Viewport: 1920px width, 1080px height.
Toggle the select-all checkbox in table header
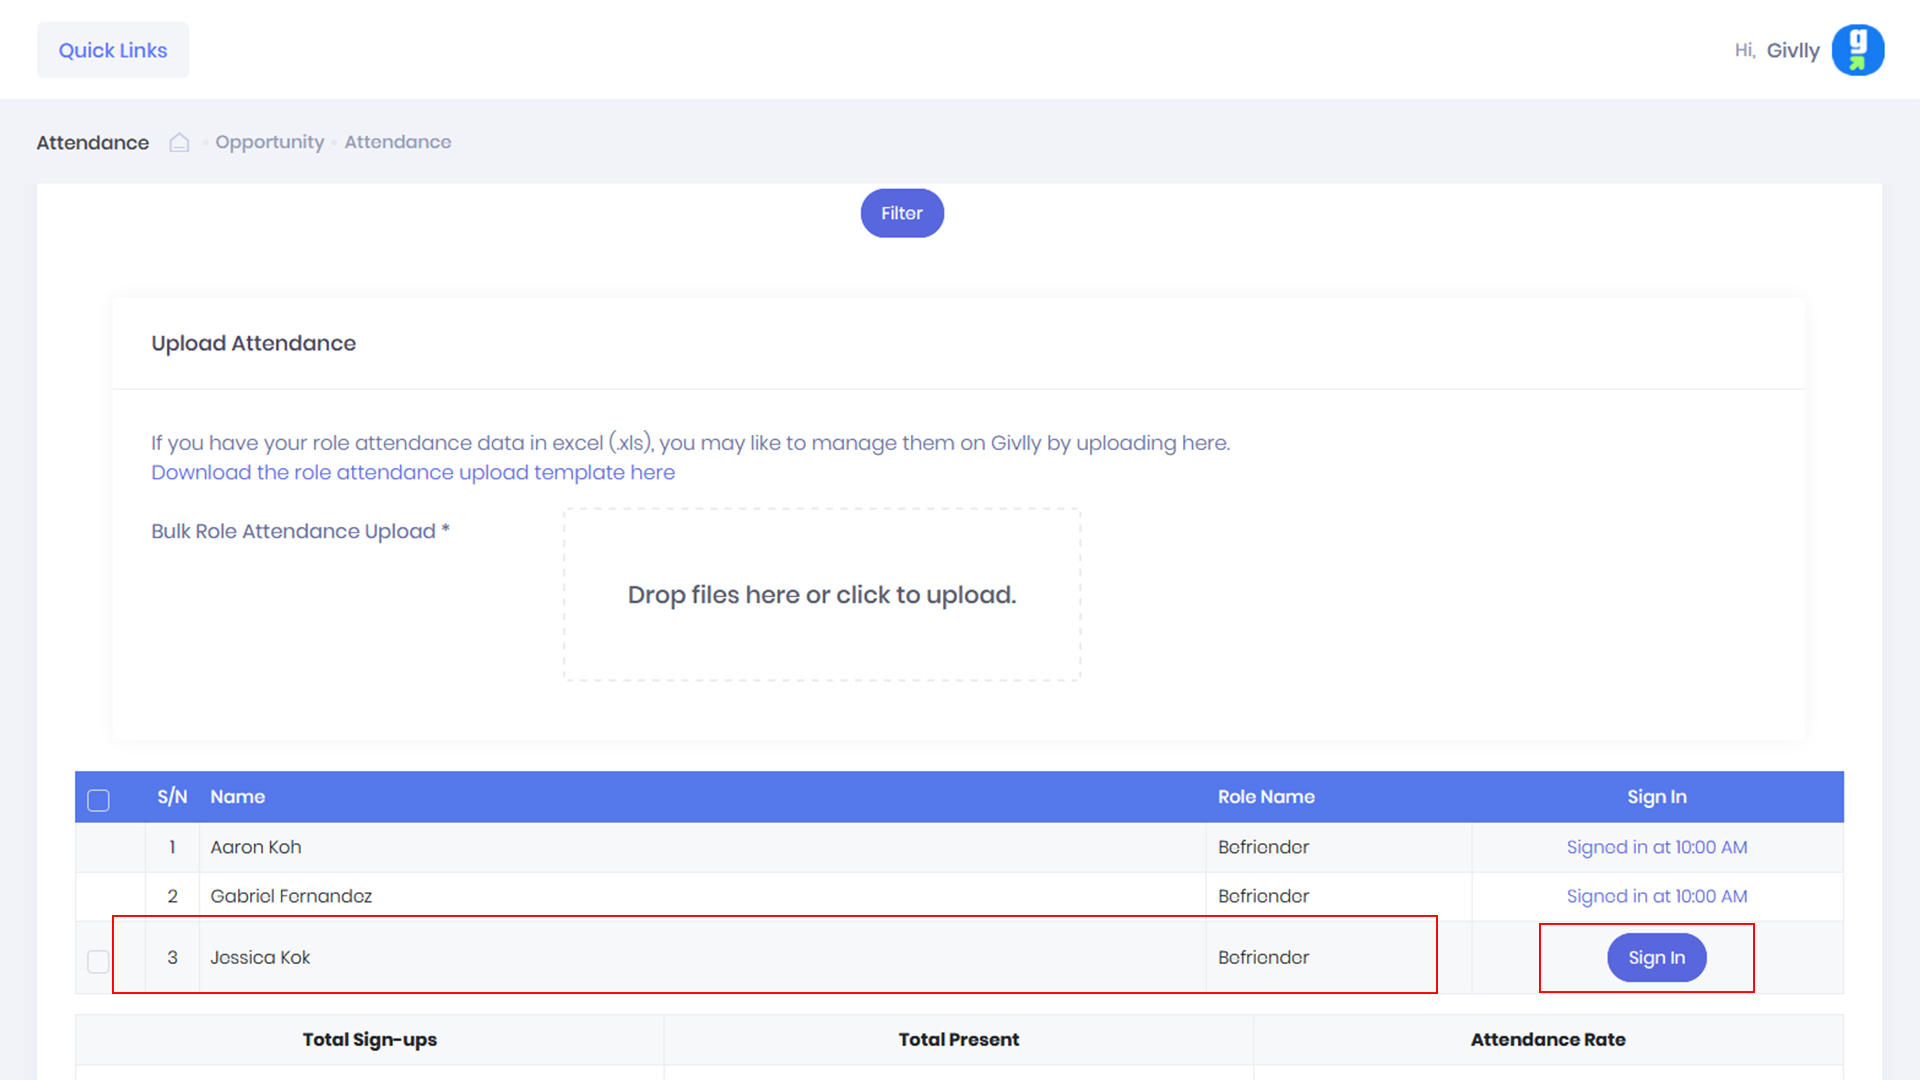click(98, 800)
